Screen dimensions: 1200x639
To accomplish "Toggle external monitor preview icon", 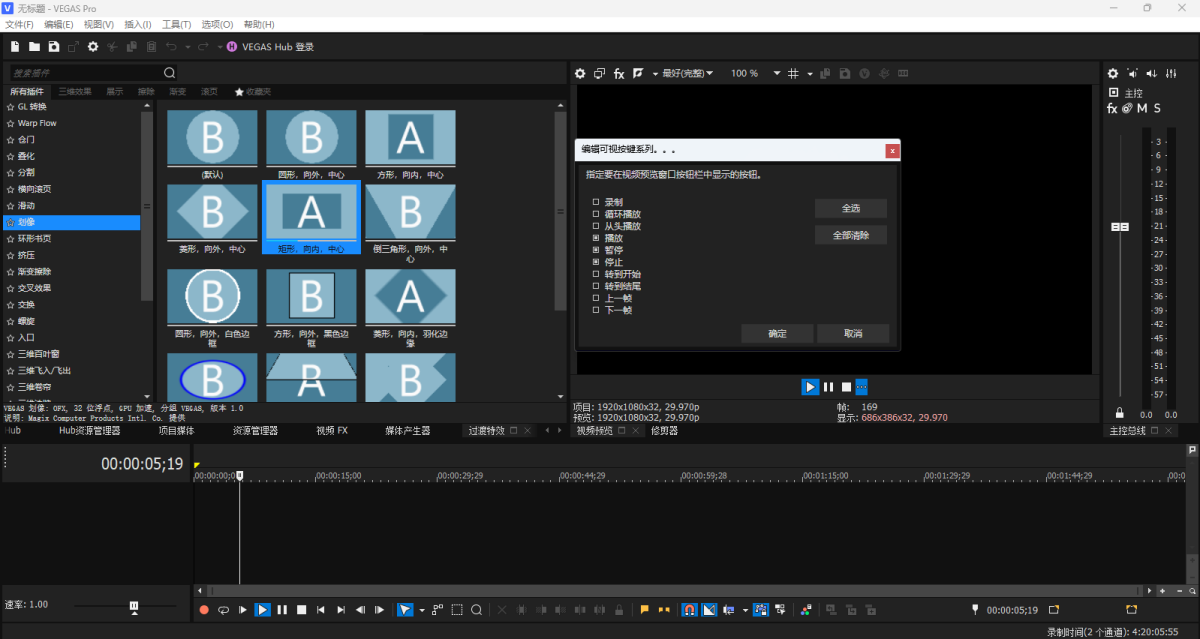I will pyautogui.click(x=599, y=73).
